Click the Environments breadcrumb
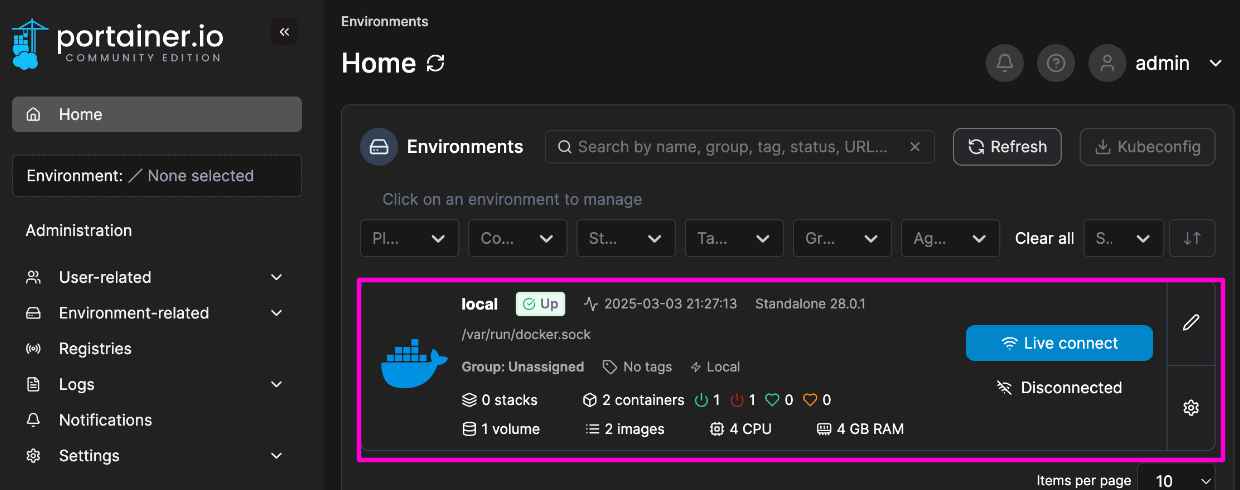 click(x=384, y=21)
